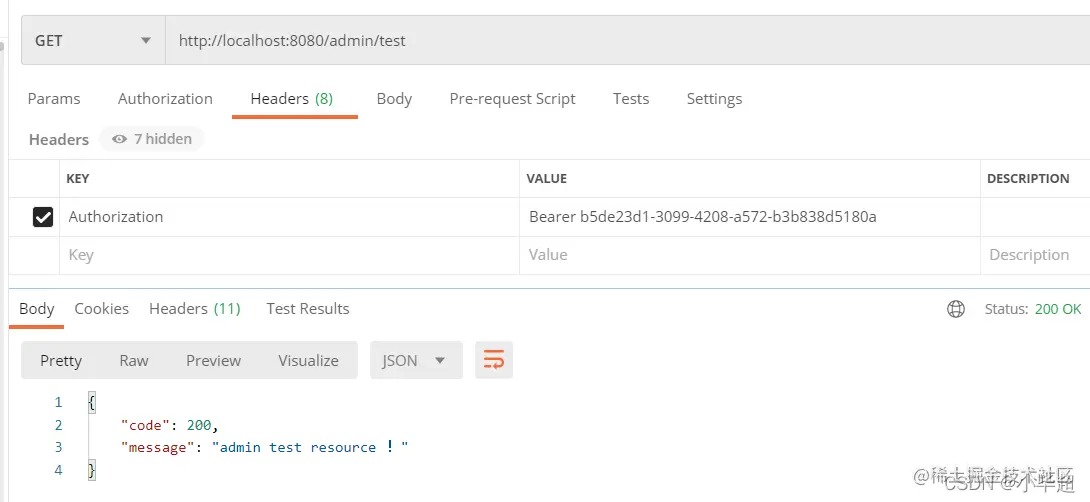The image size is (1090, 502).
Task: Click the VALUE column header
Action: [546, 179]
